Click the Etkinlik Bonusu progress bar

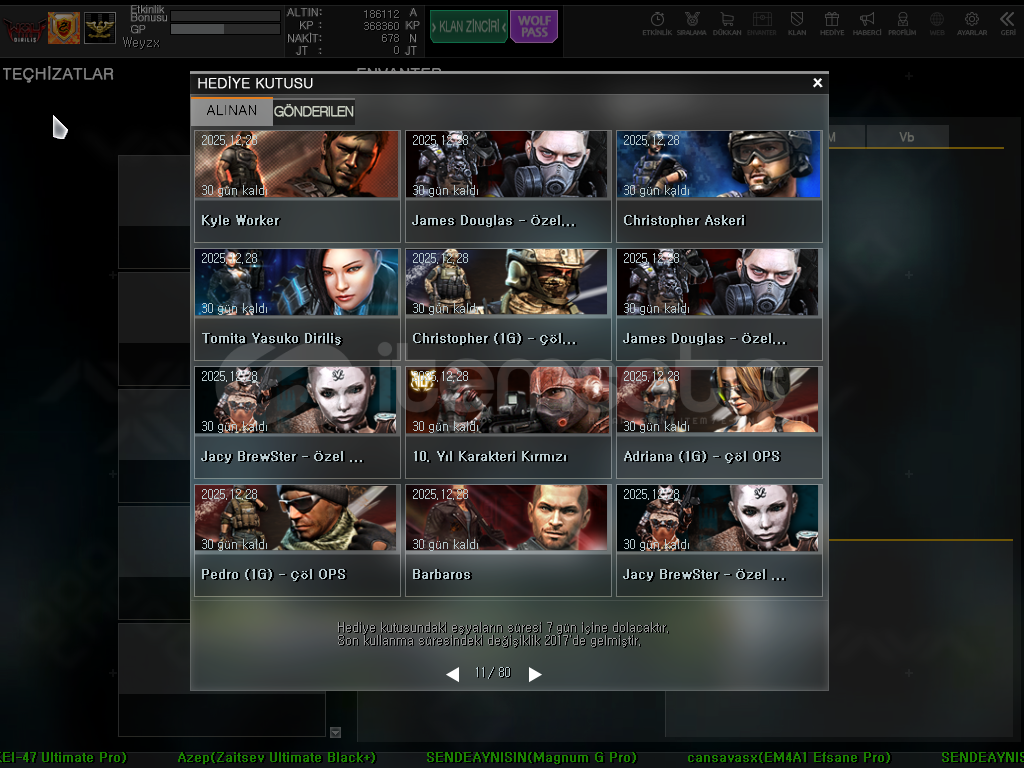225,16
